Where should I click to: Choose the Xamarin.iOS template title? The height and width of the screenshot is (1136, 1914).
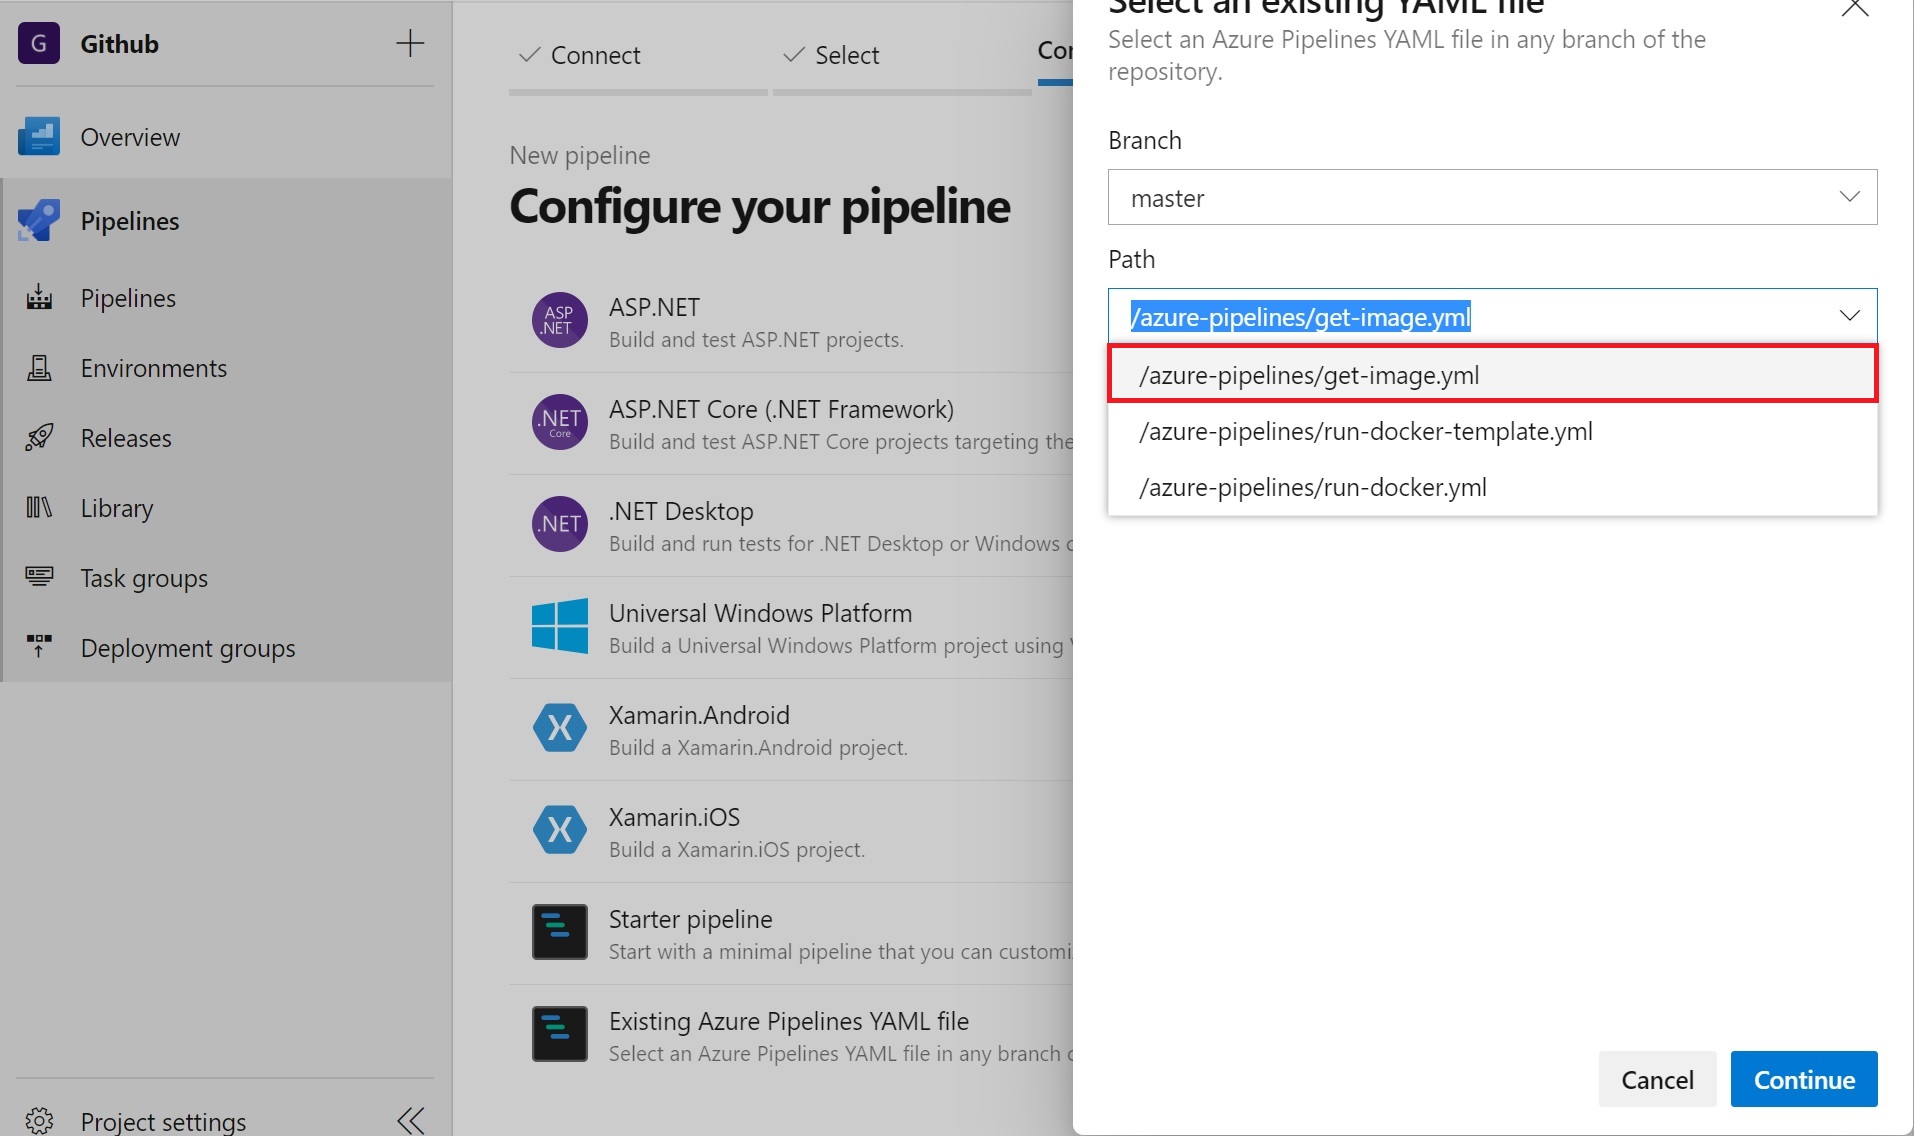coord(674,817)
